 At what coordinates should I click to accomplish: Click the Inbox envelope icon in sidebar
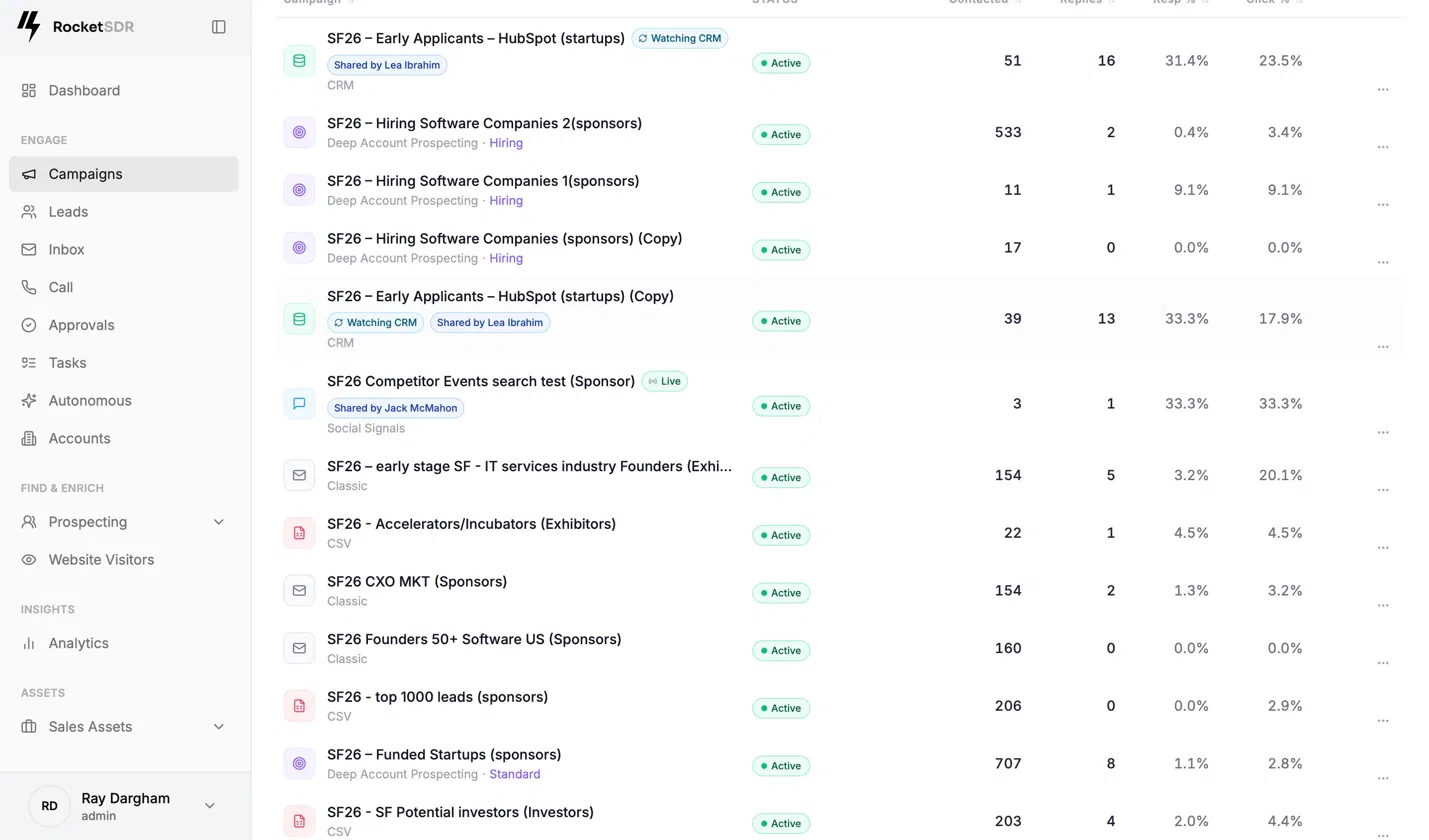pos(29,250)
